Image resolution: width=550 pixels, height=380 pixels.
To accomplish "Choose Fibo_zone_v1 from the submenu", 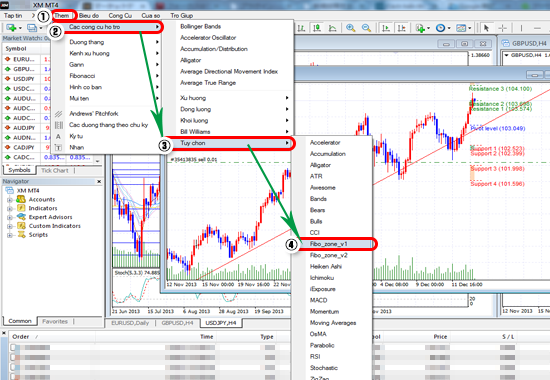I will click(329, 244).
